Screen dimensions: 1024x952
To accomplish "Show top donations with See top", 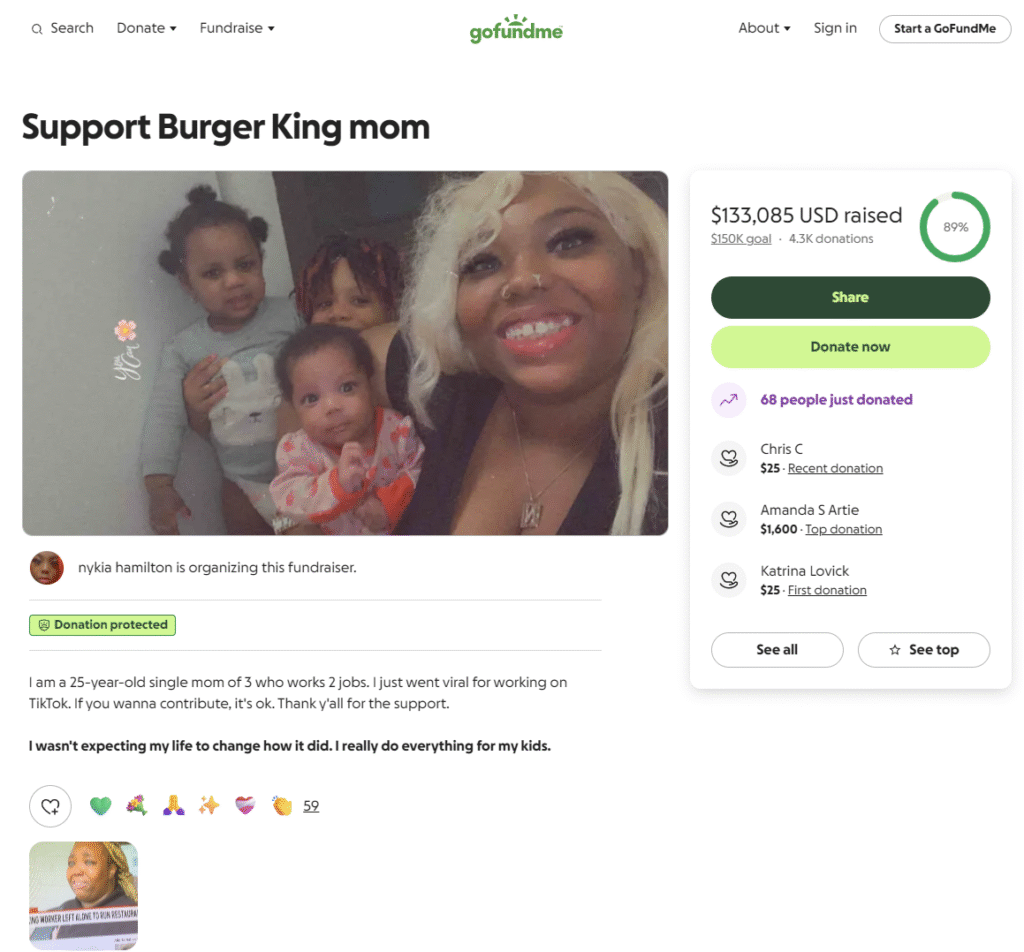I will point(923,650).
